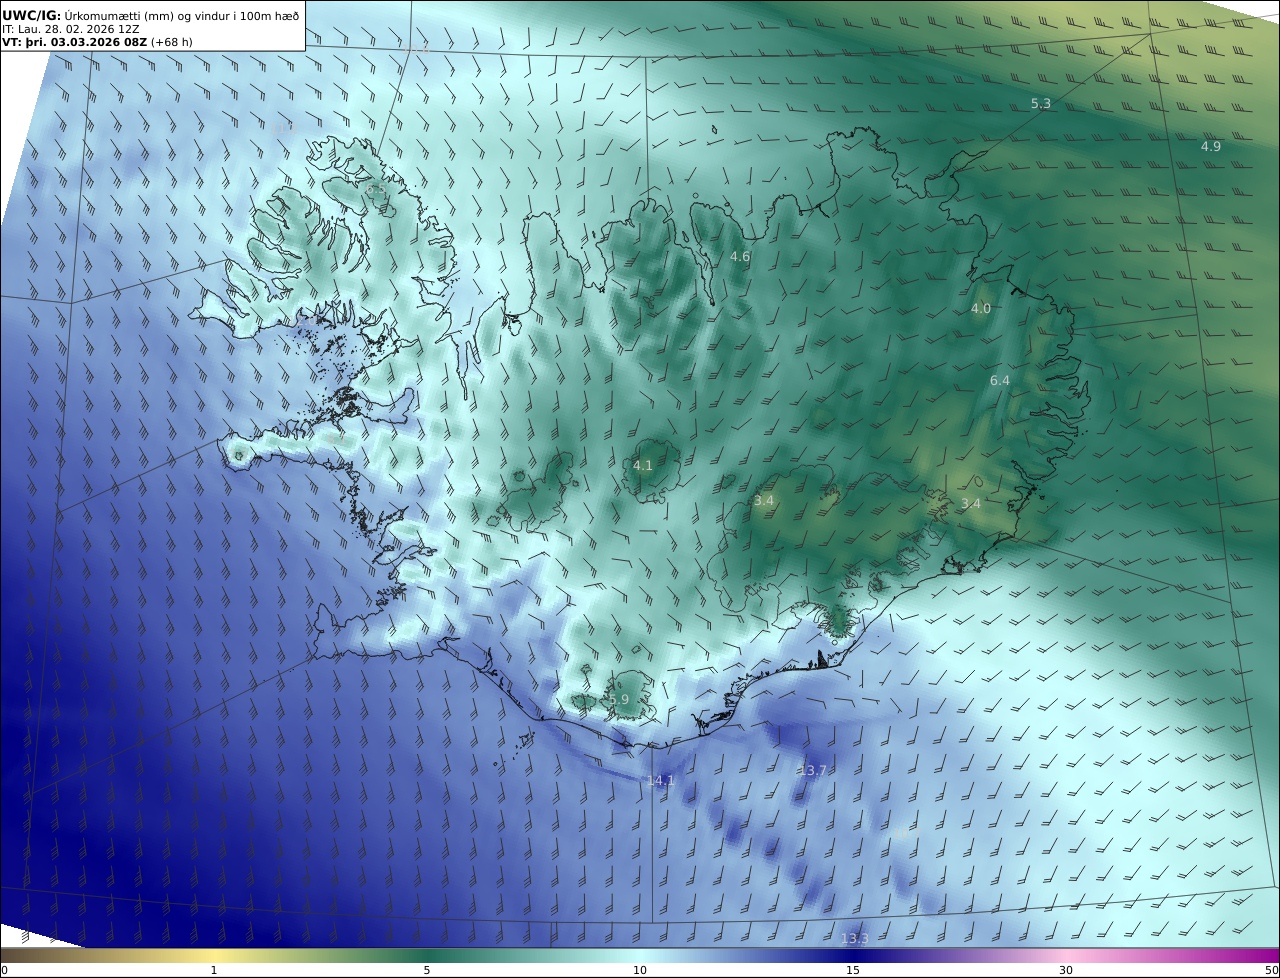Click the 3.4 value below the 6.4 label
This screenshot has width=1280, height=978.
click(x=971, y=504)
